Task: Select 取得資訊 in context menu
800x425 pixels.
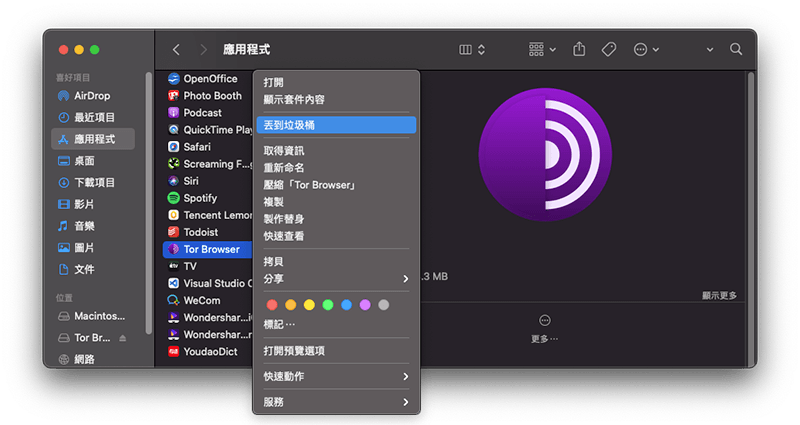Action: pos(284,151)
